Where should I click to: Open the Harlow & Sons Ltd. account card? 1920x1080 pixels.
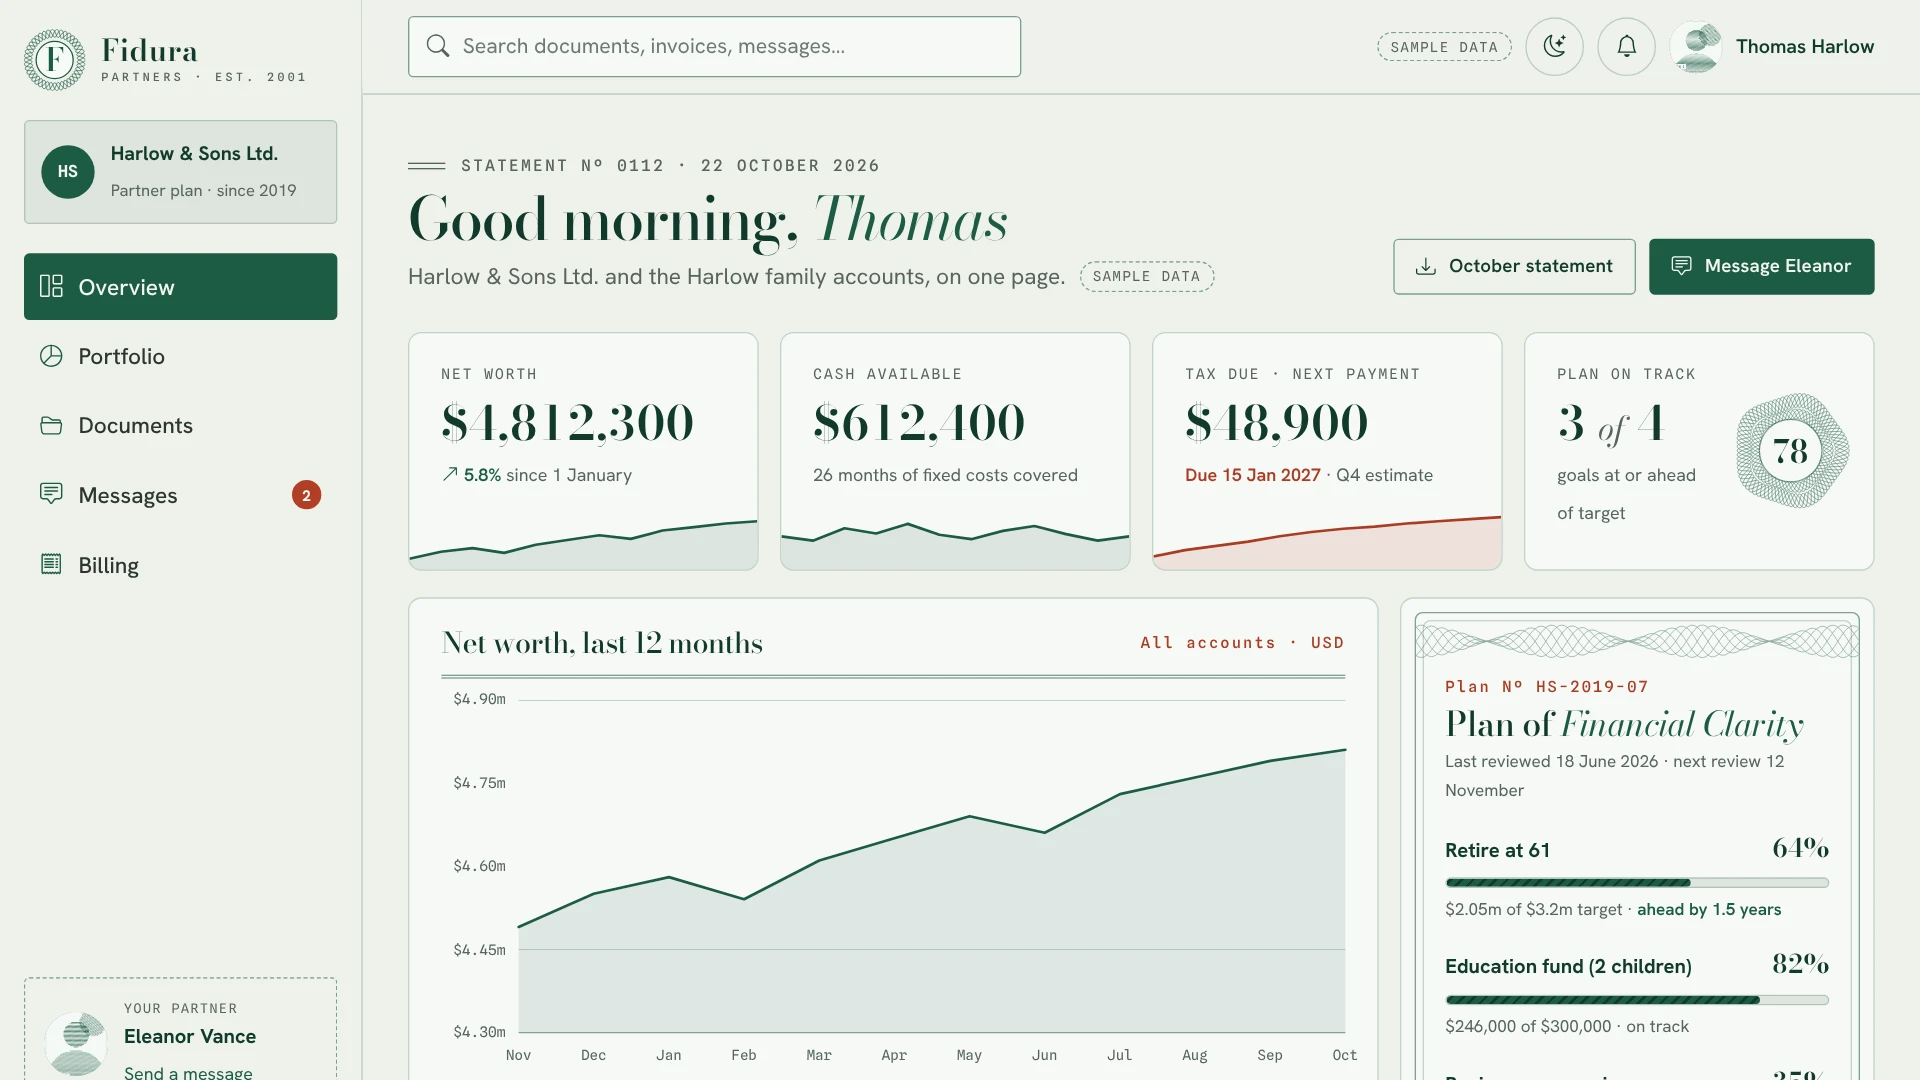(x=180, y=172)
